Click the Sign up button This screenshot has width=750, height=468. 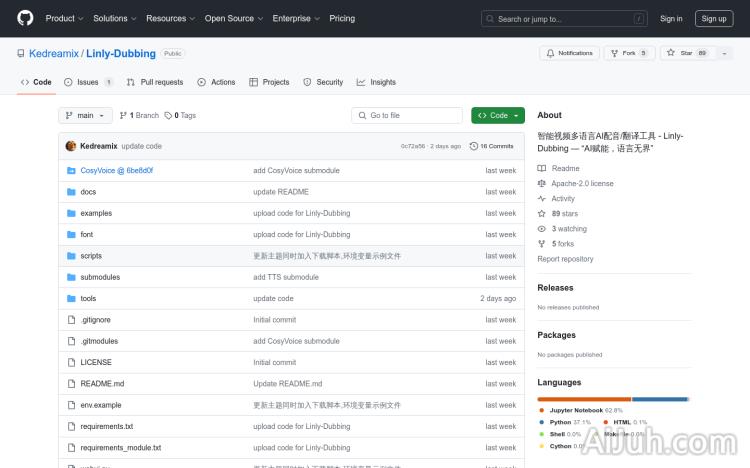(x=714, y=18)
